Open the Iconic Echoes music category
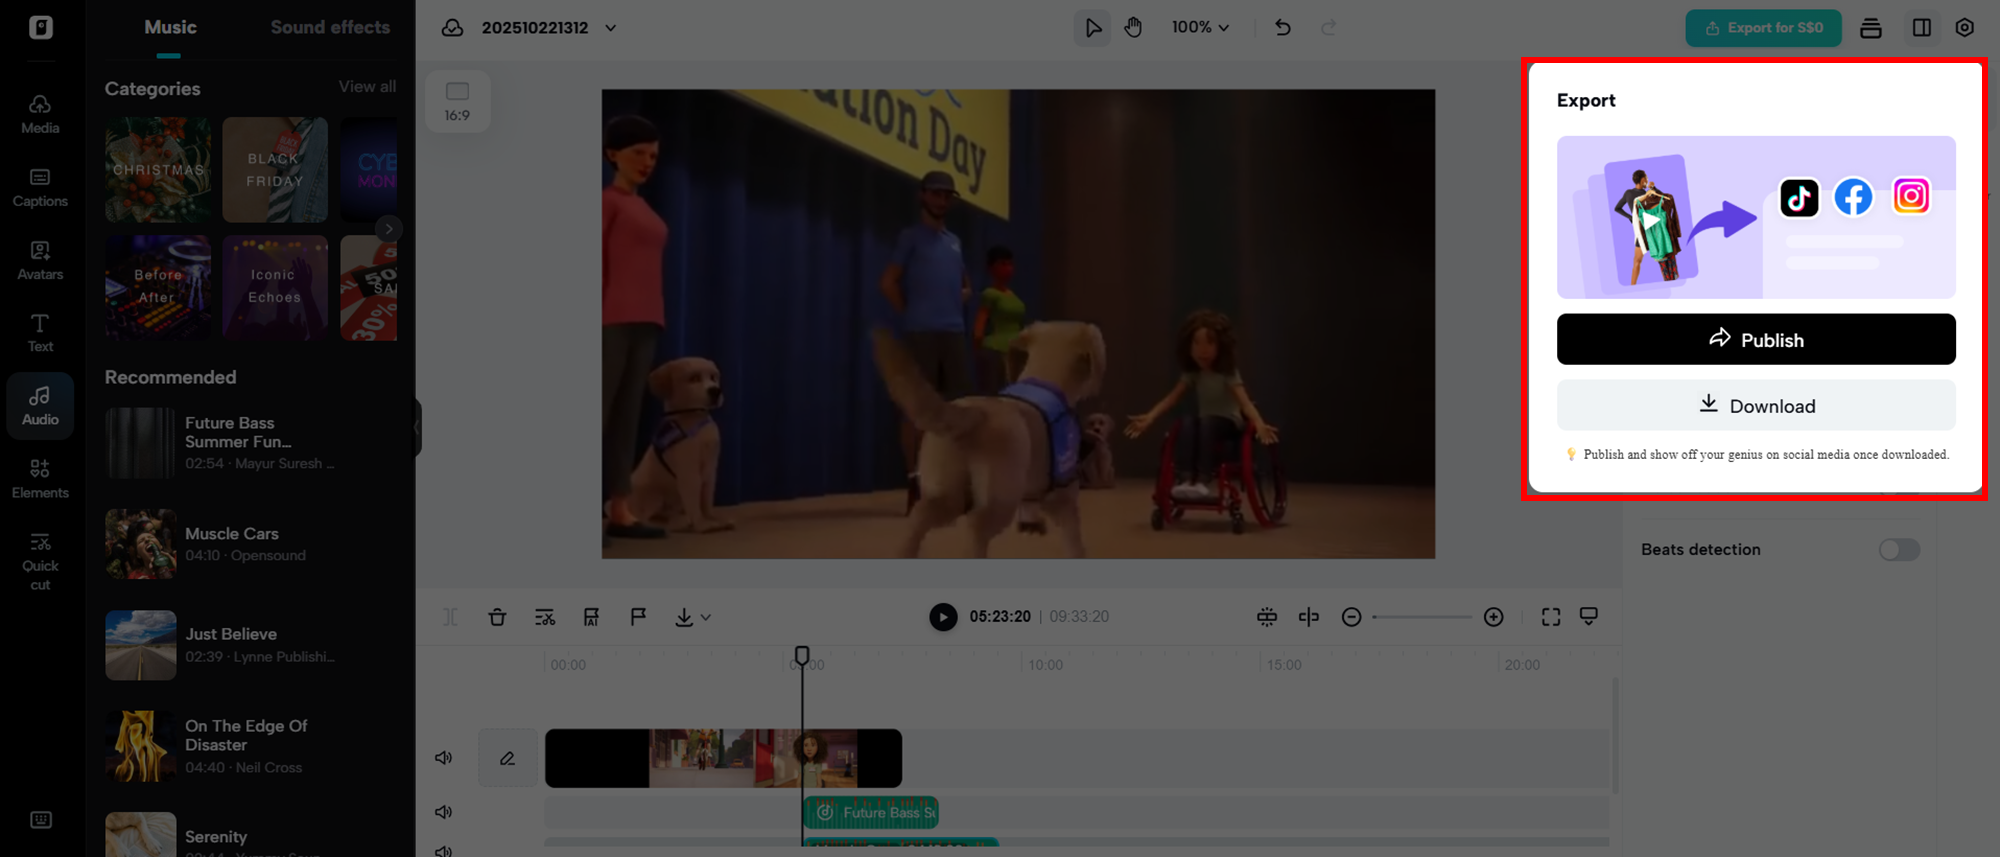Image resolution: width=2000 pixels, height=857 pixels. click(275, 288)
